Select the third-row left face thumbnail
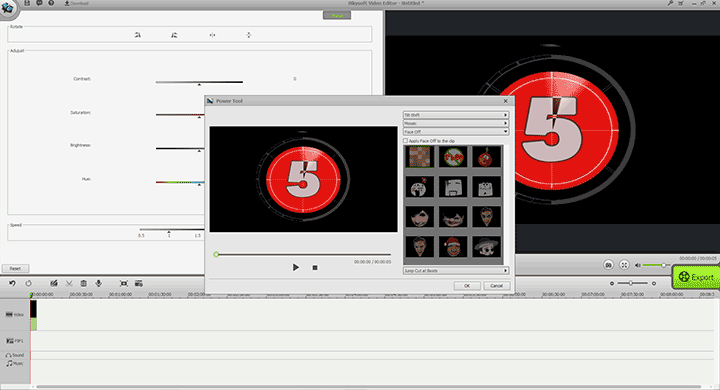 (420, 217)
